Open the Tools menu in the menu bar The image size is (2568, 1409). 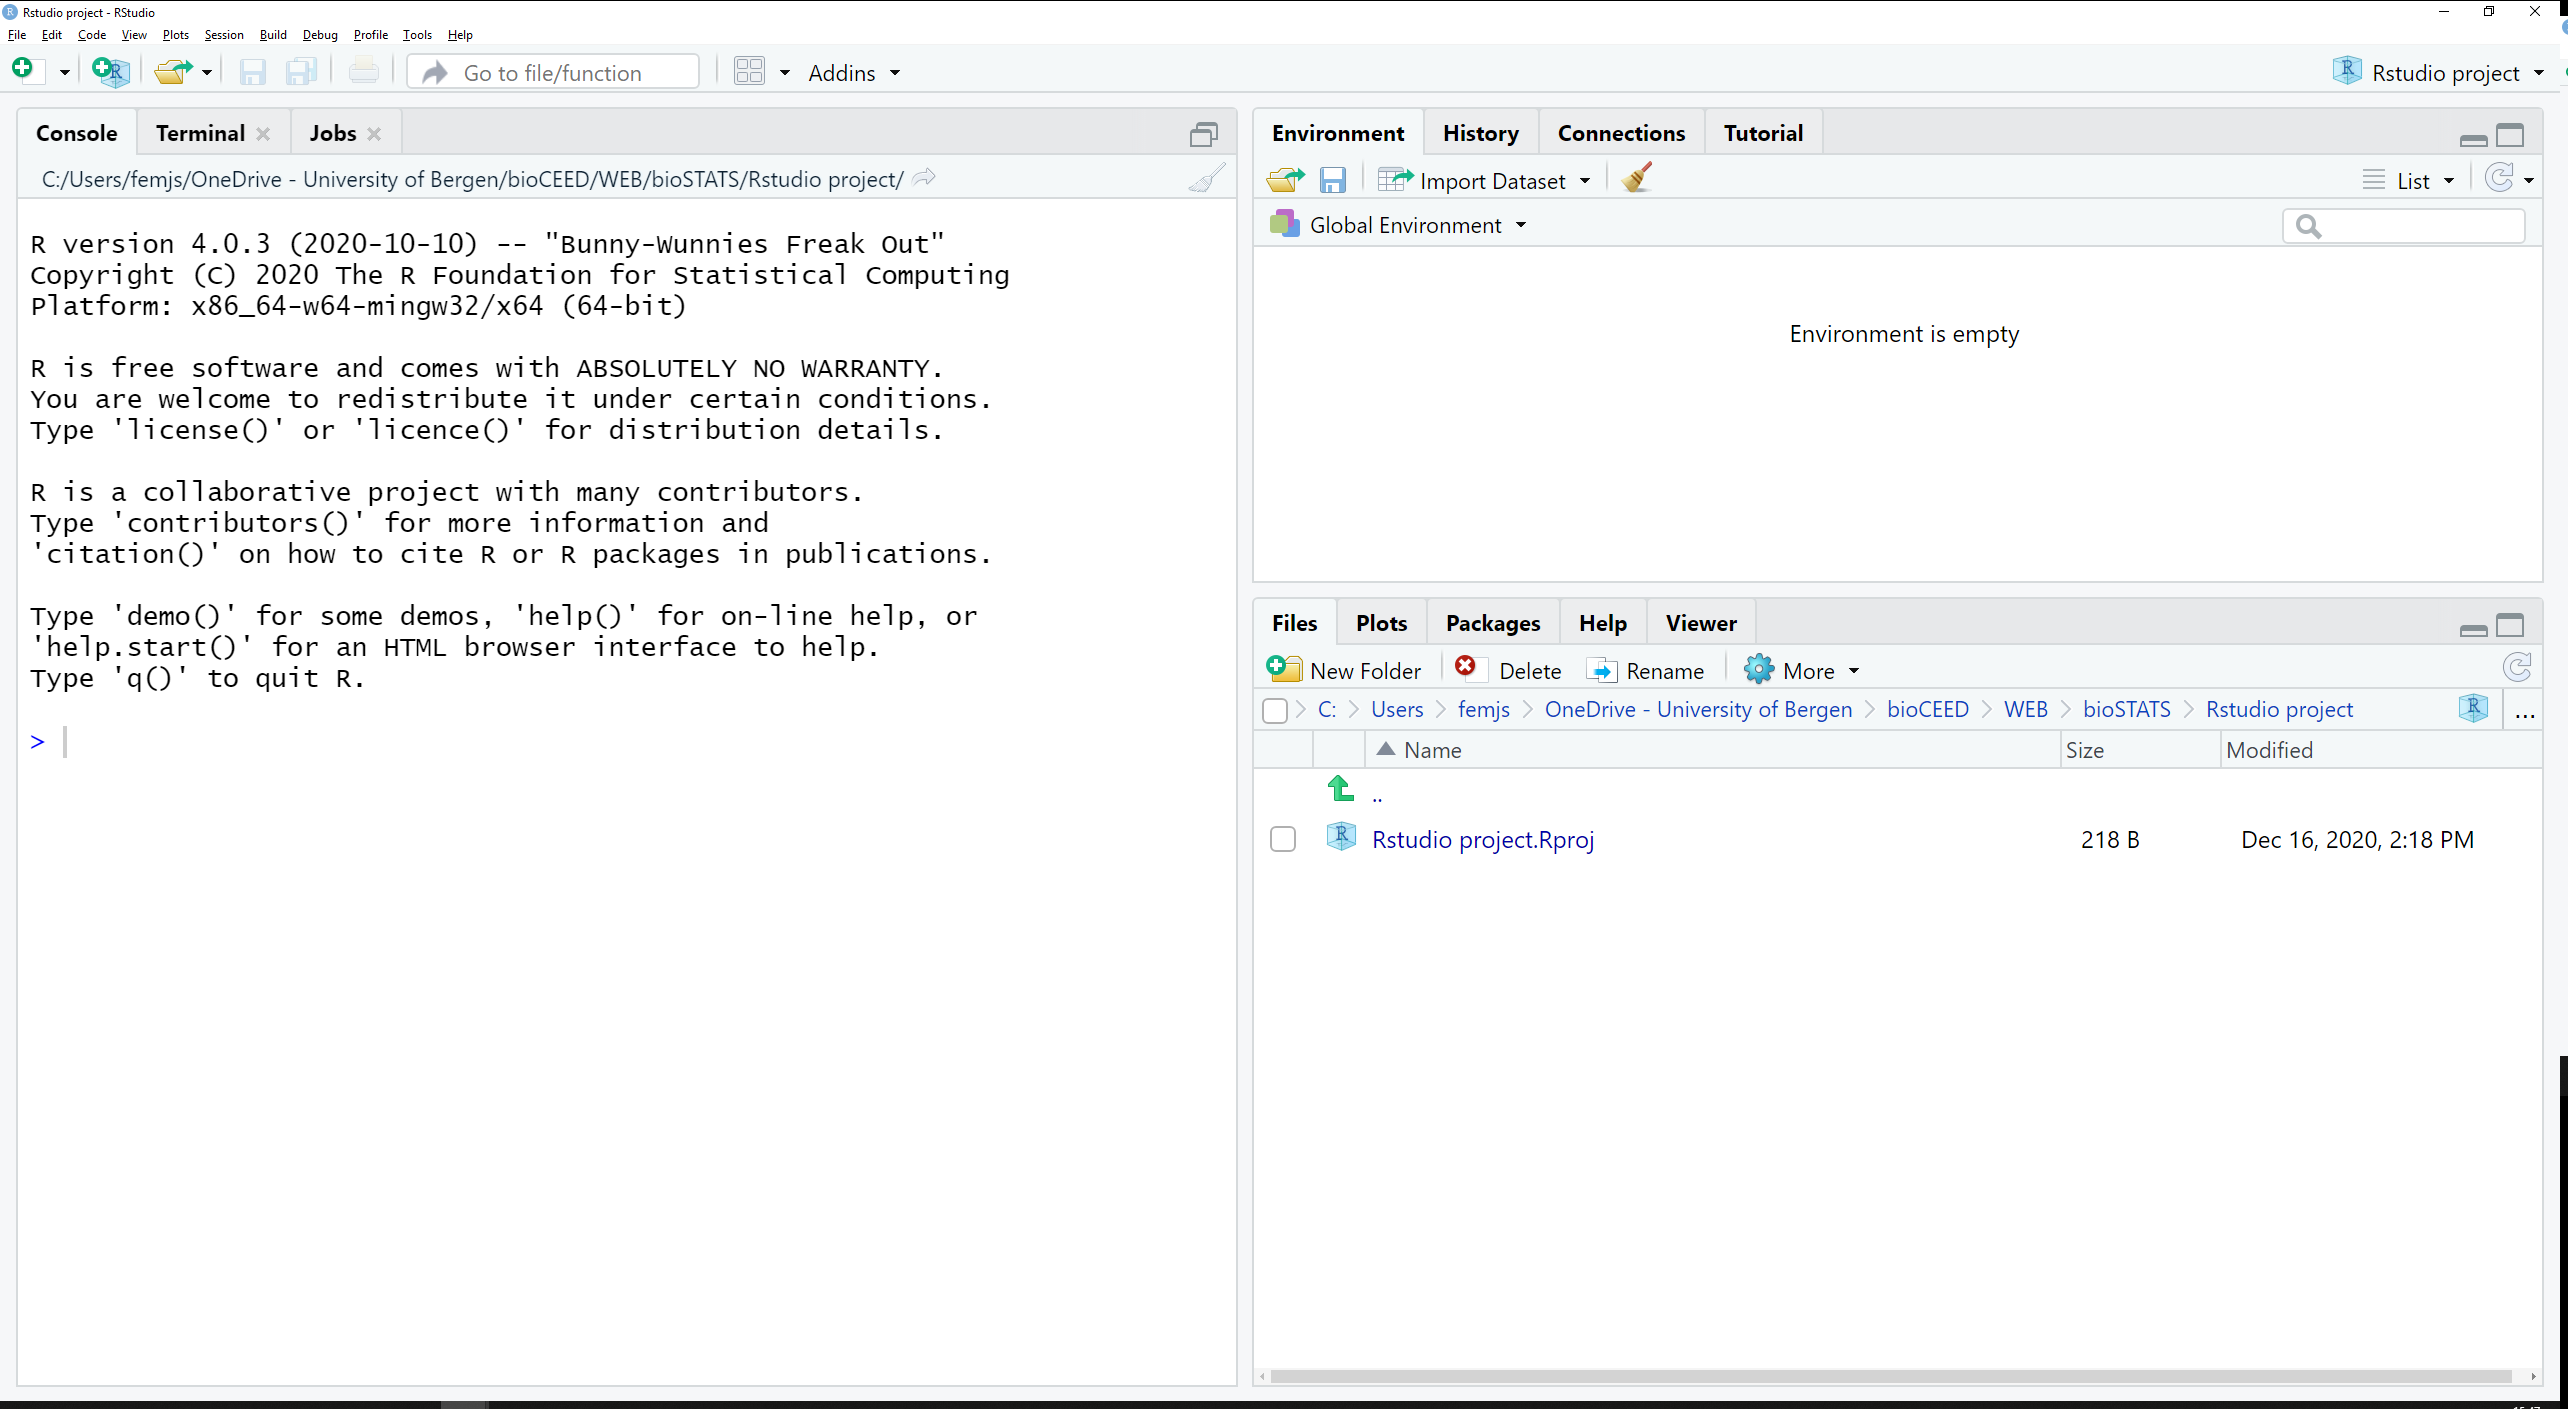point(415,35)
